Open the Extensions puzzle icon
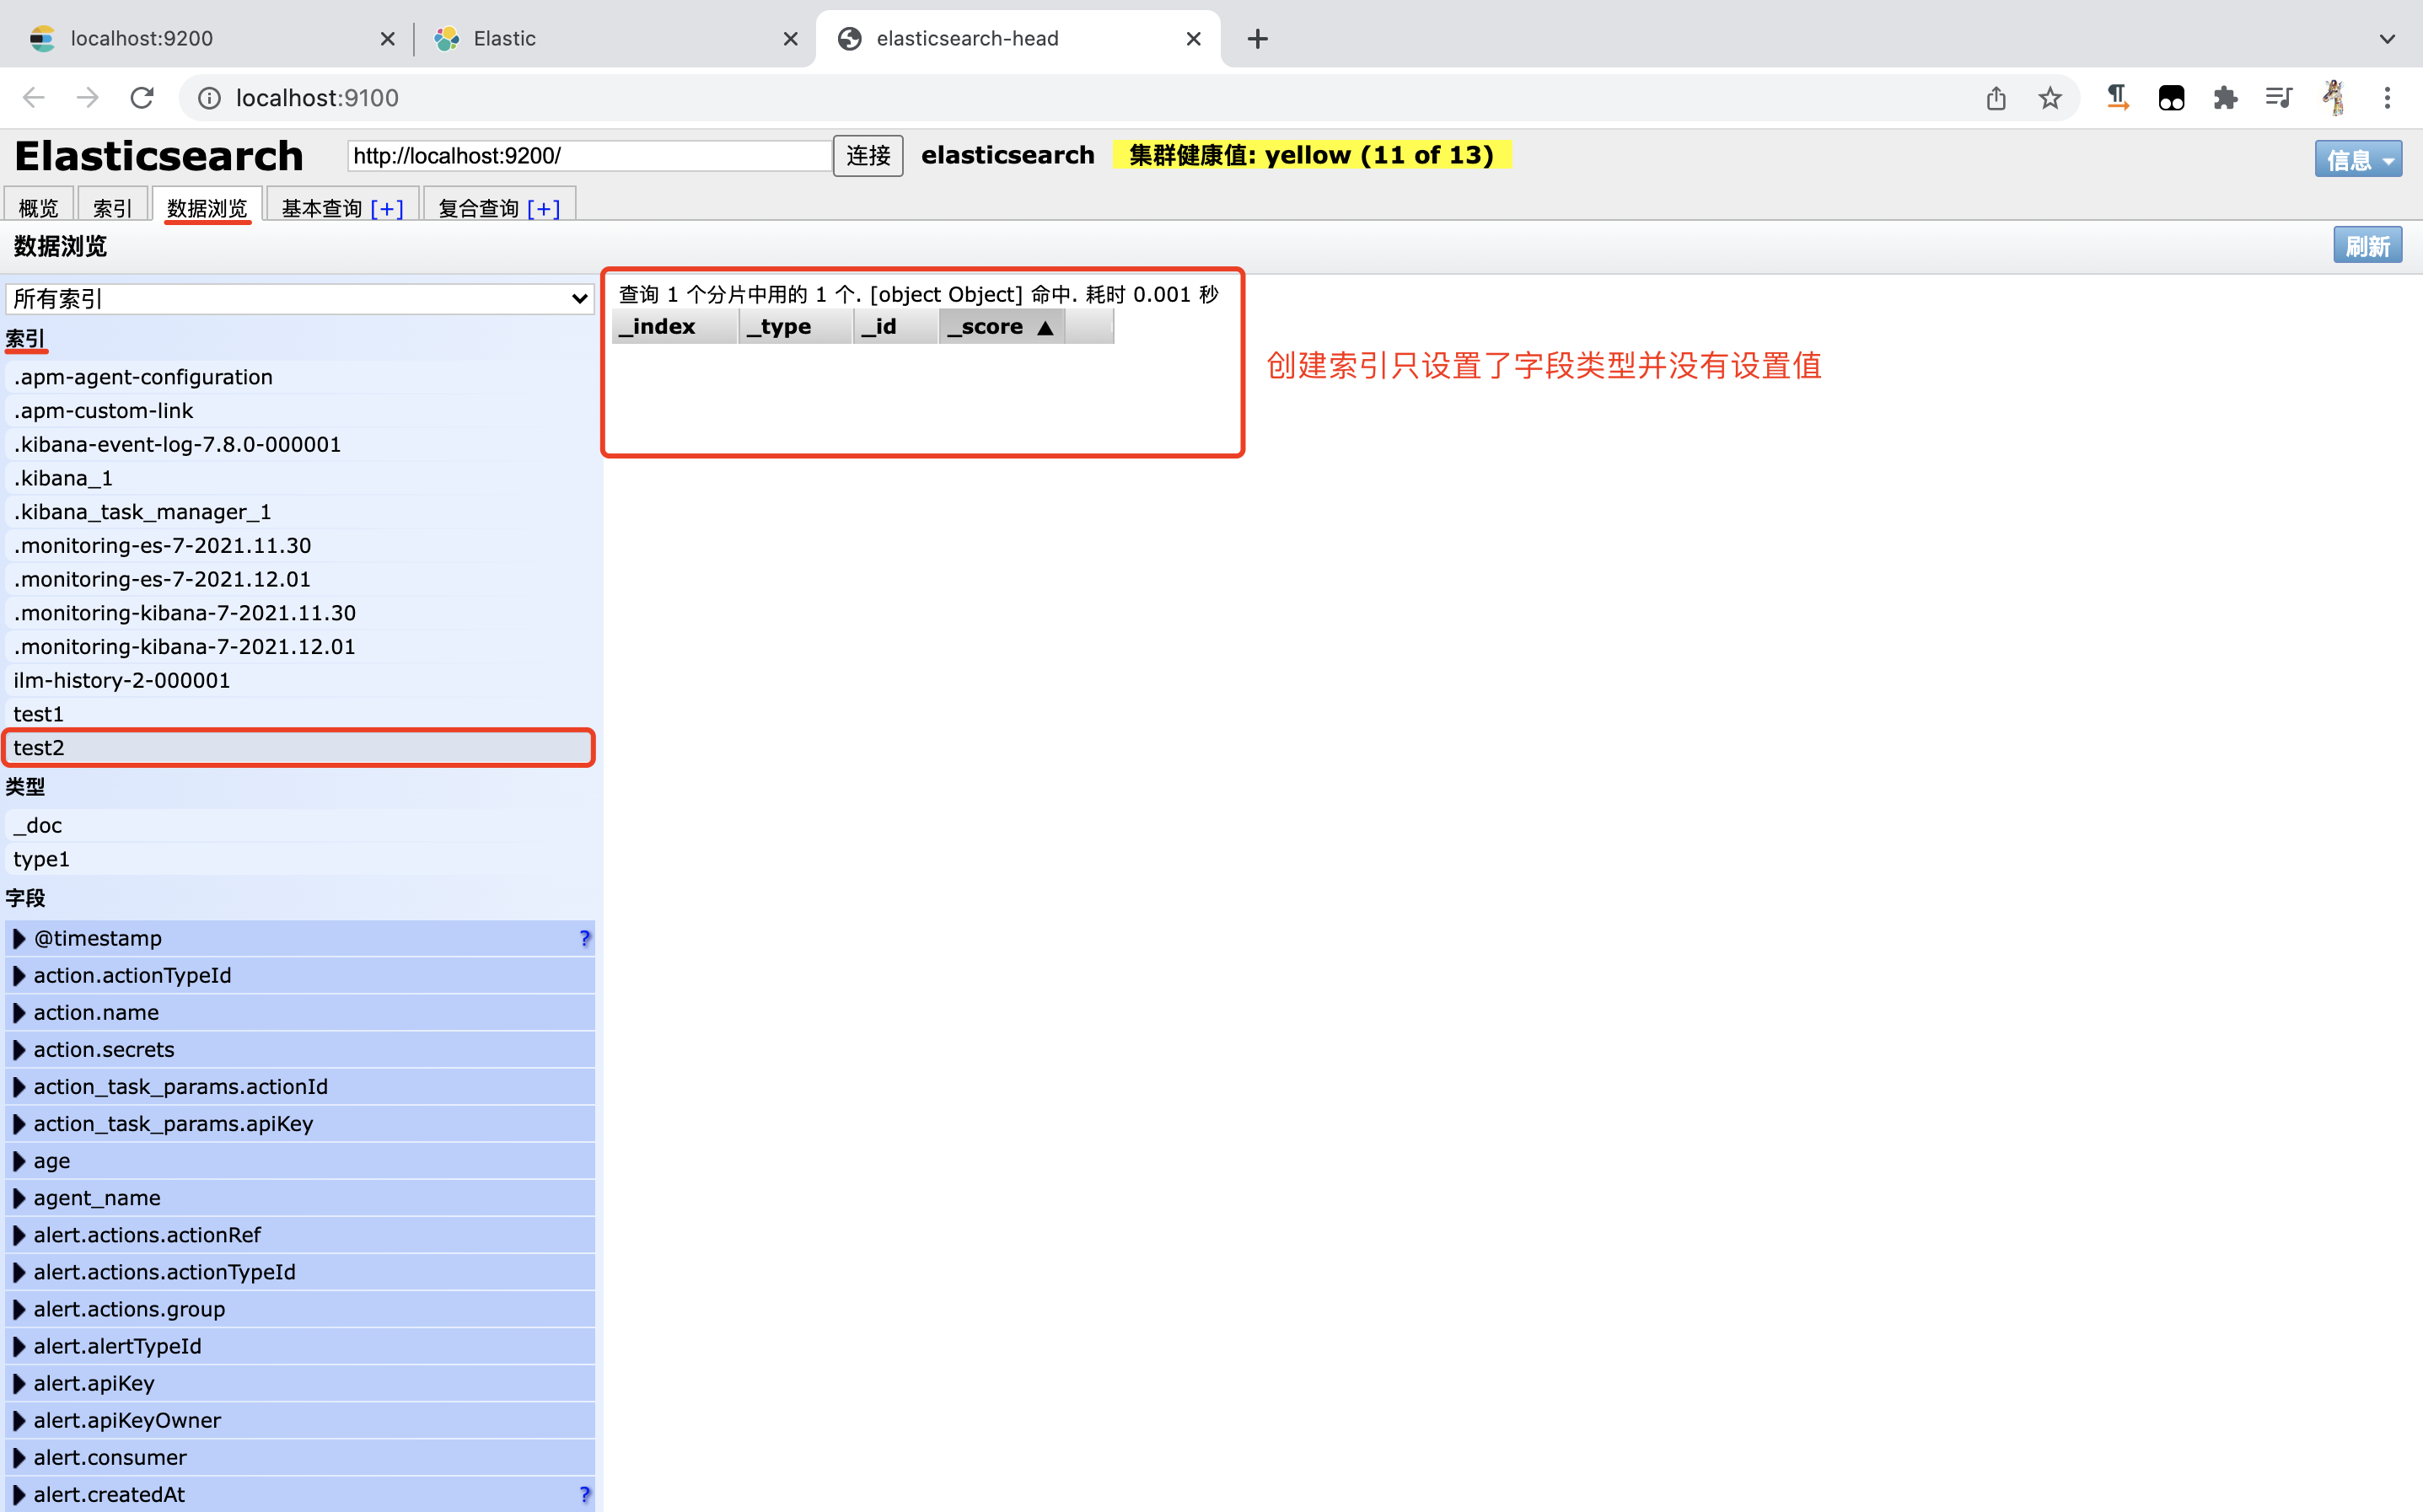Image resolution: width=2423 pixels, height=1512 pixels. tap(2225, 97)
